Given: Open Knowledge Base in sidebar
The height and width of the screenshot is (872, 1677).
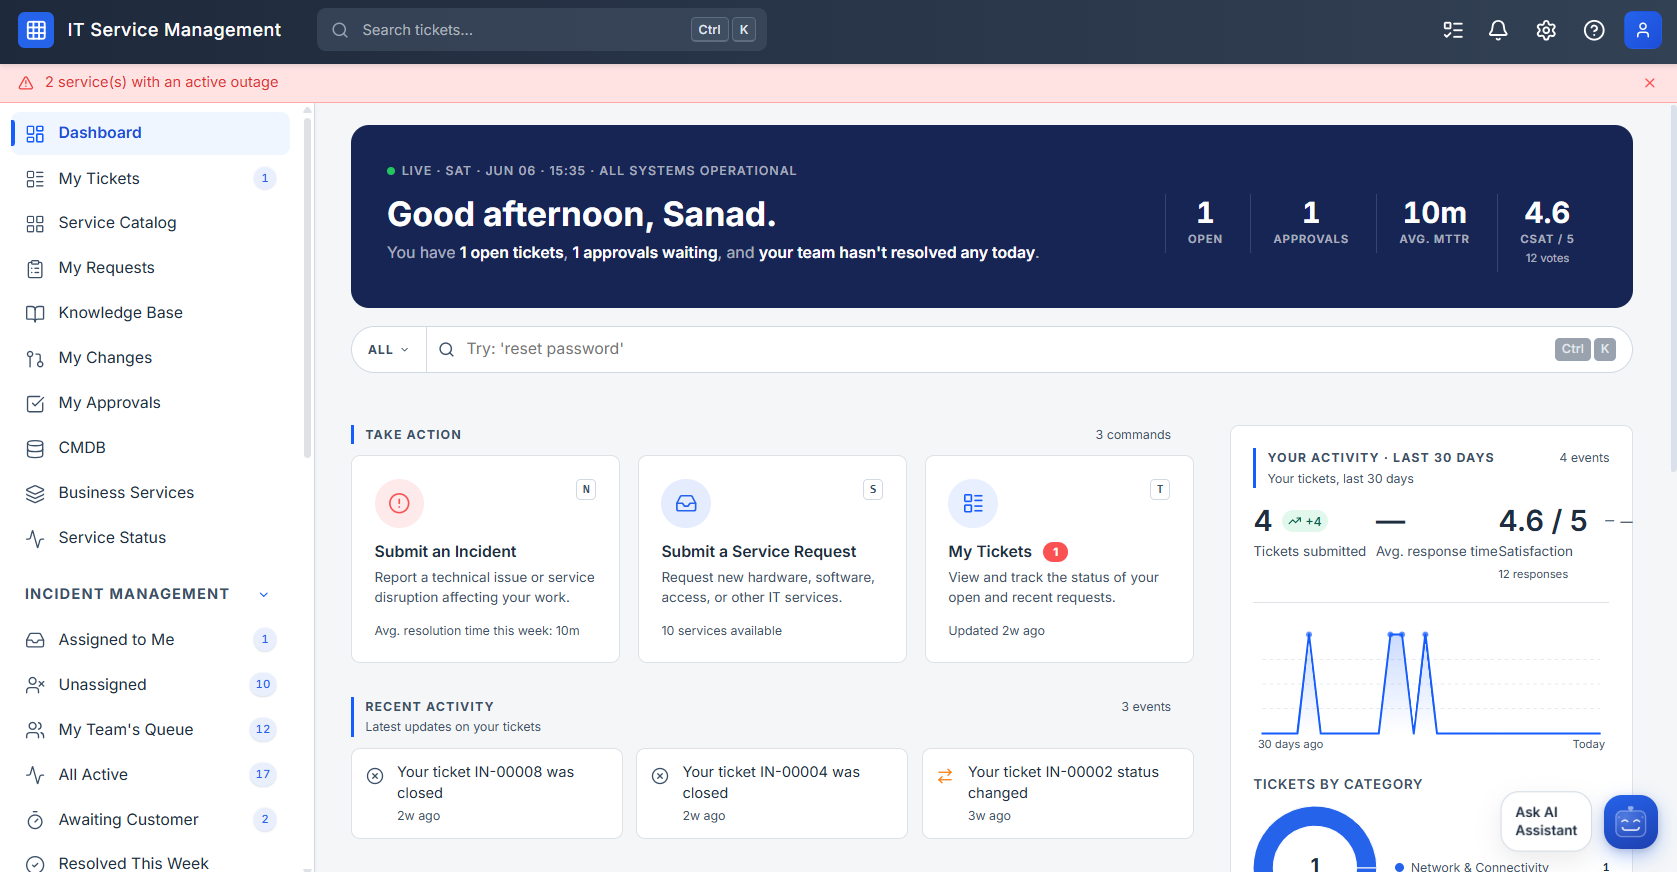Looking at the screenshot, I should coord(150,313).
